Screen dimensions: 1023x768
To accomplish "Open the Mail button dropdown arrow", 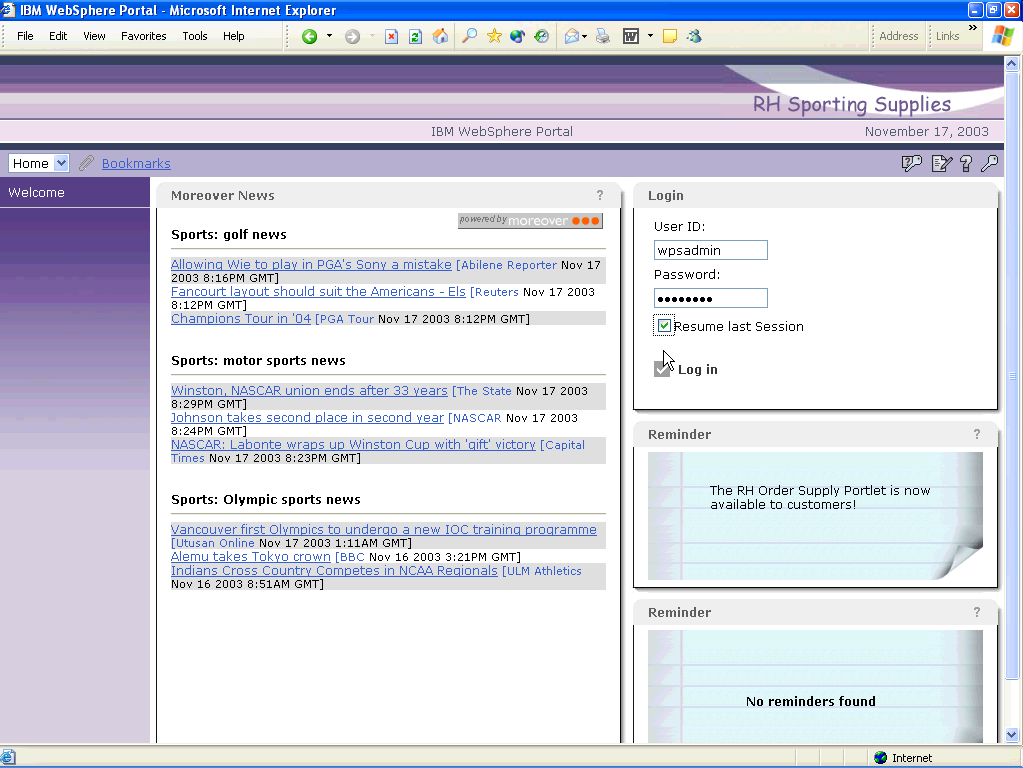I will coord(584,37).
